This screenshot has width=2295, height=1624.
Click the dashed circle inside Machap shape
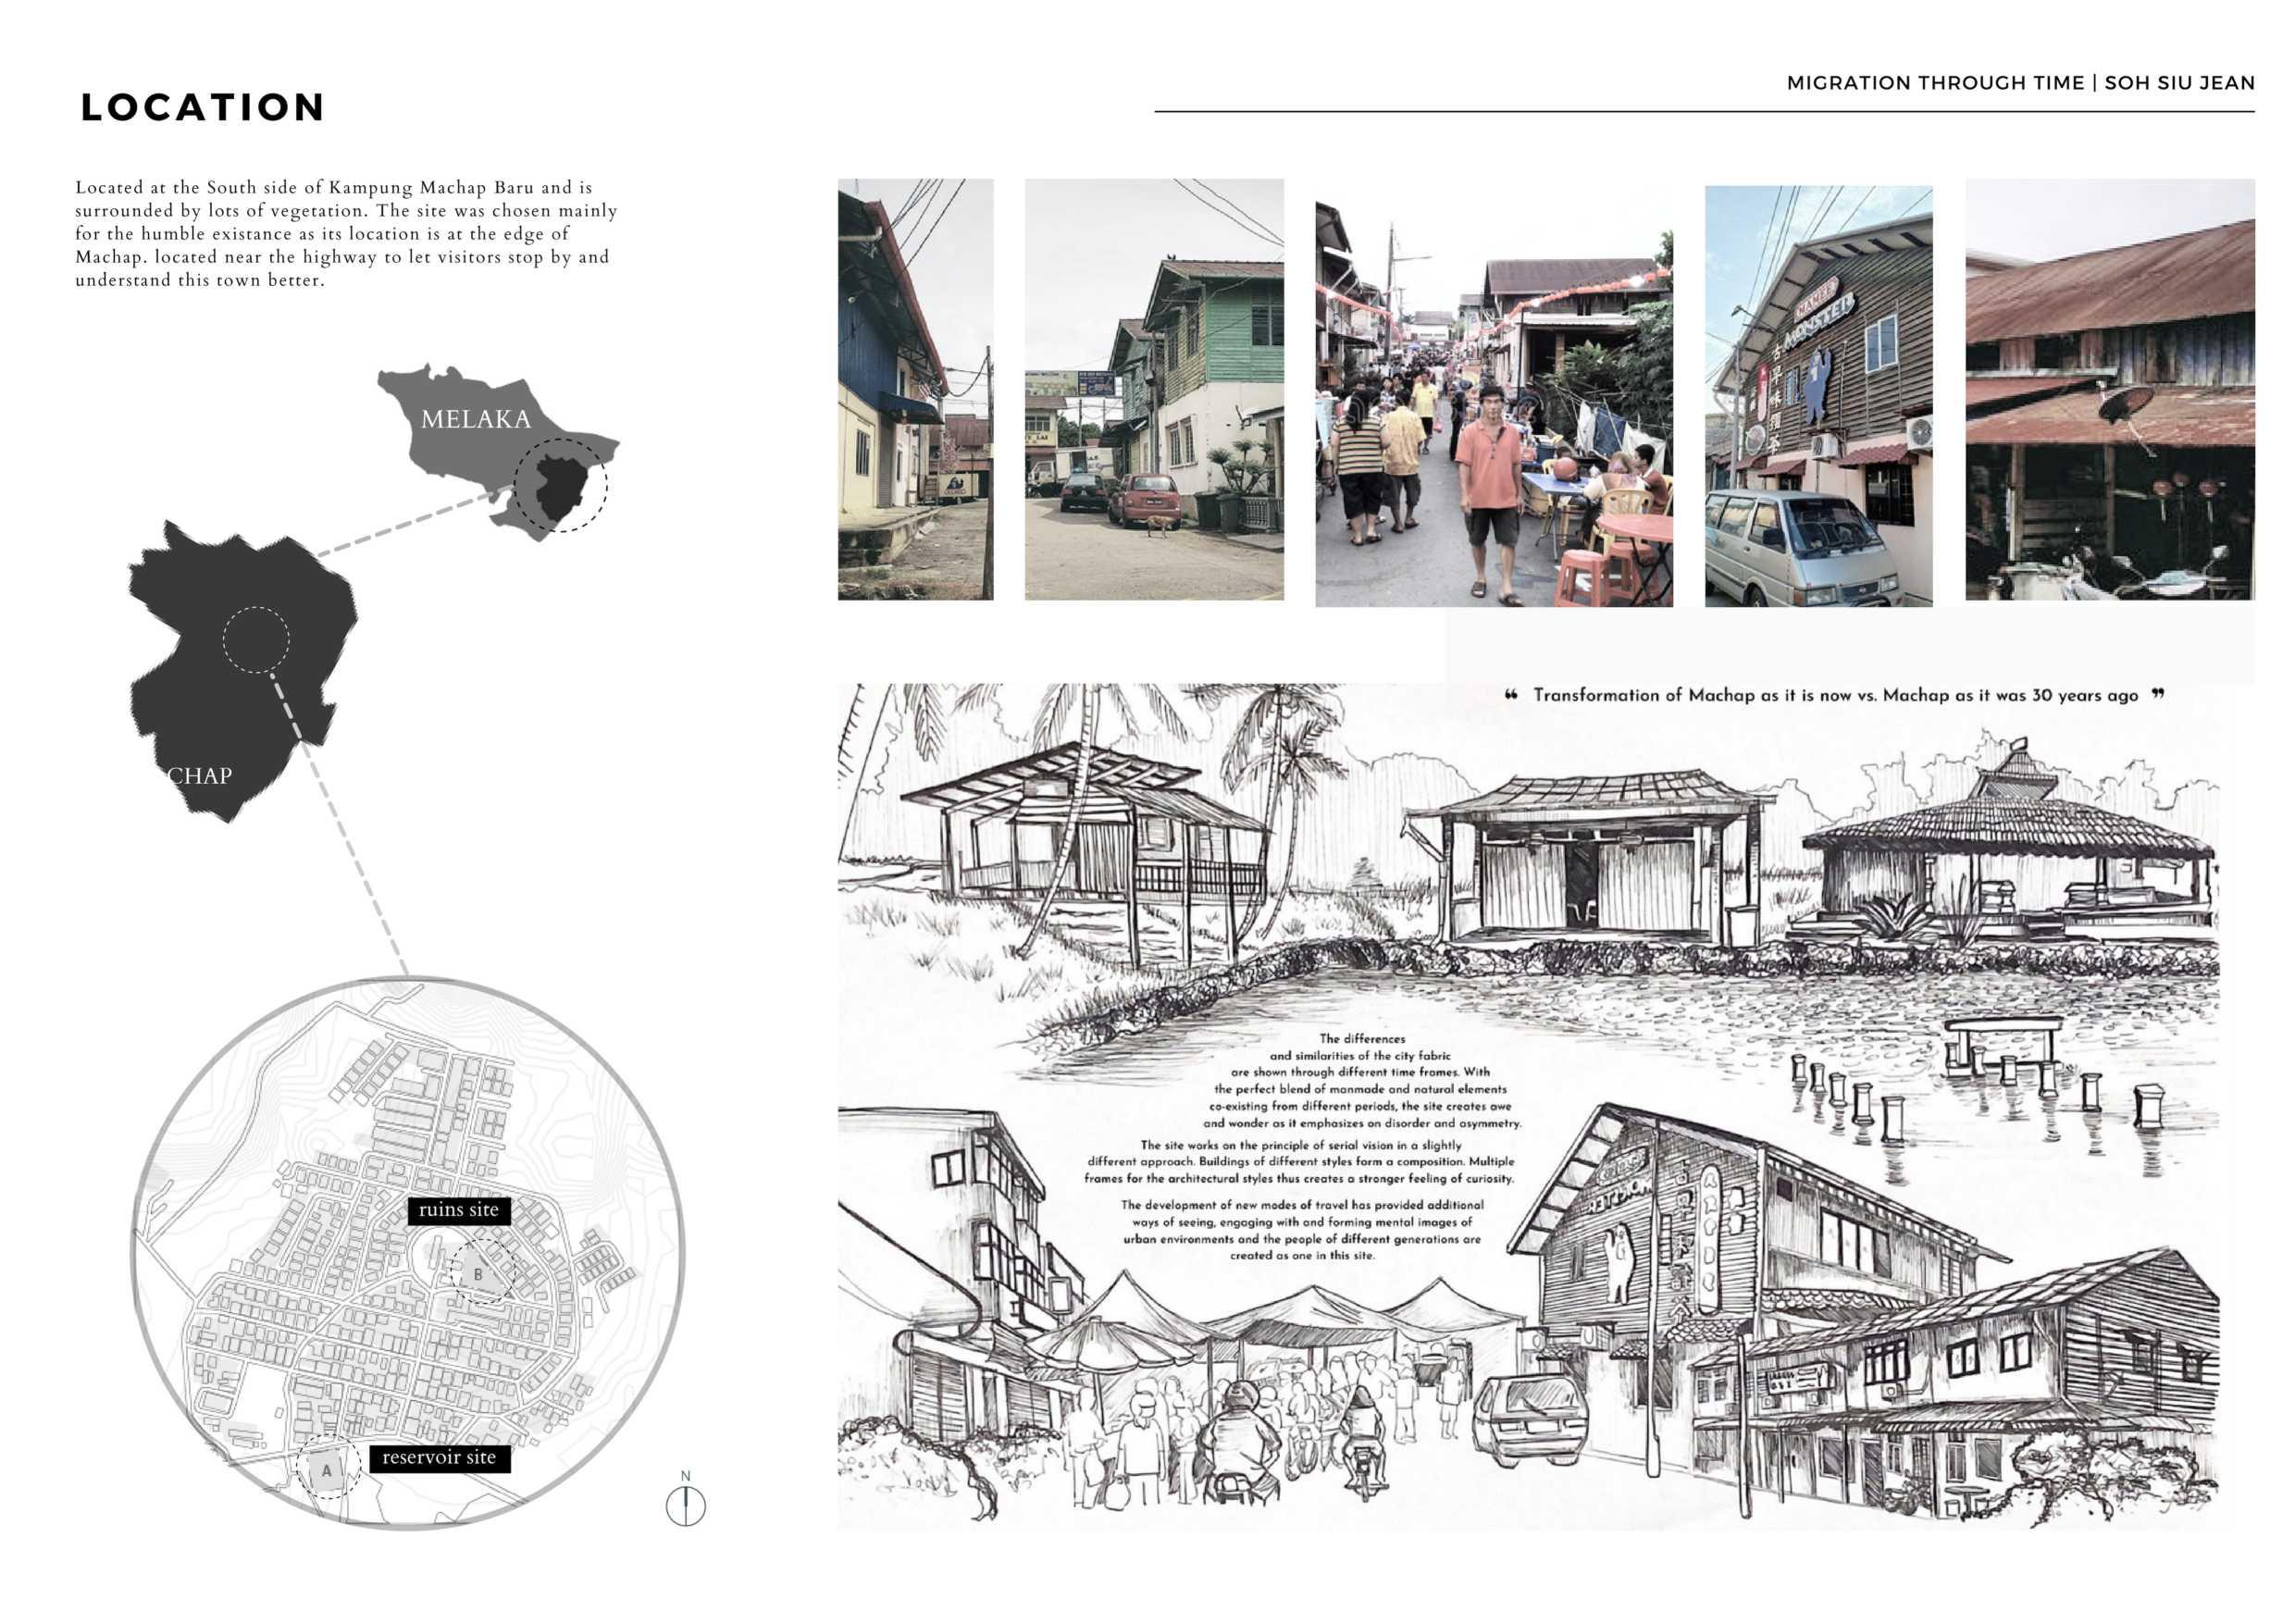click(x=256, y=639)
